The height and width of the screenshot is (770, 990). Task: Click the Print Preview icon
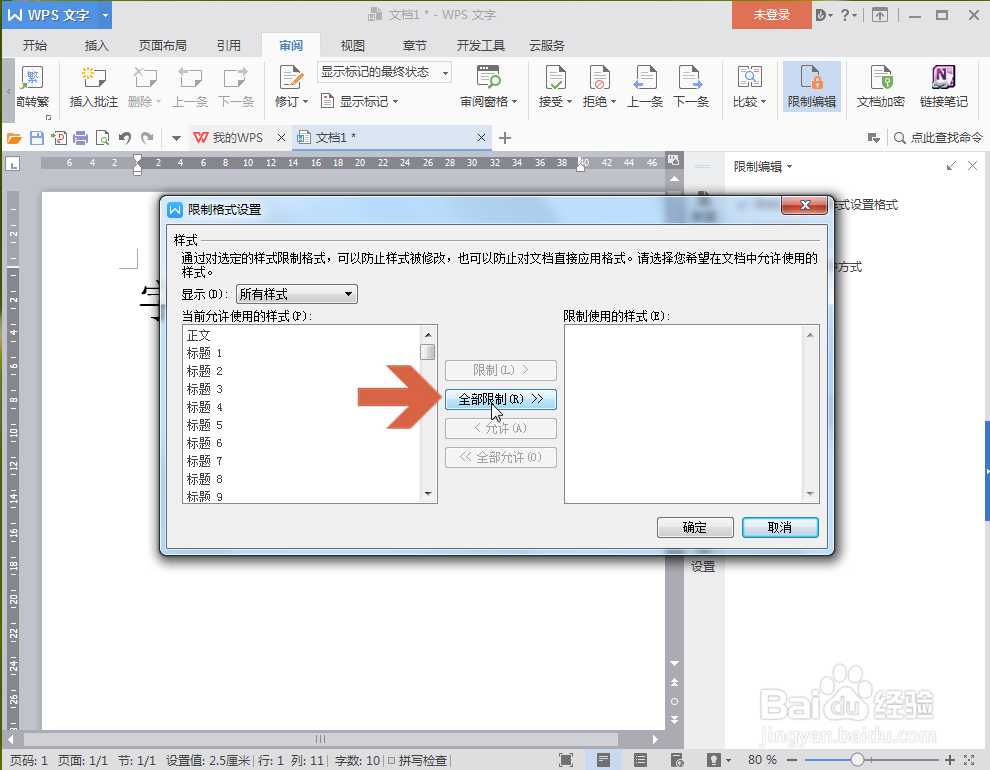[102, 138]
